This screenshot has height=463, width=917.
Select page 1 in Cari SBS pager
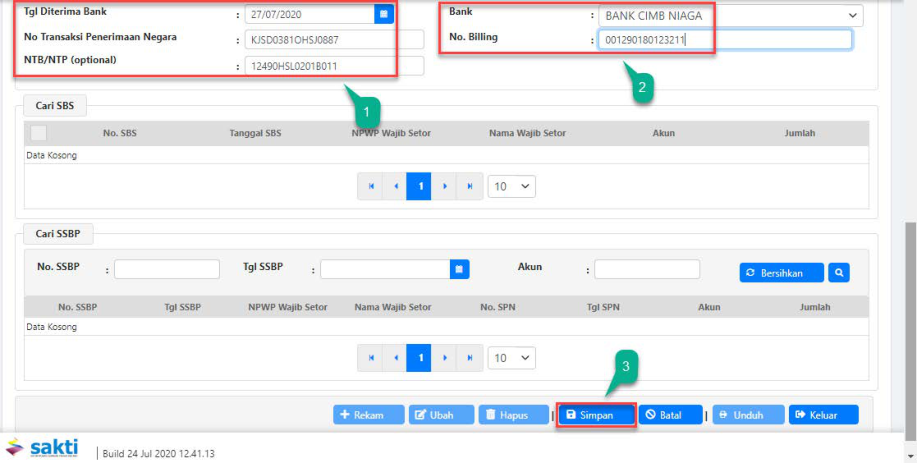[420, 187]
